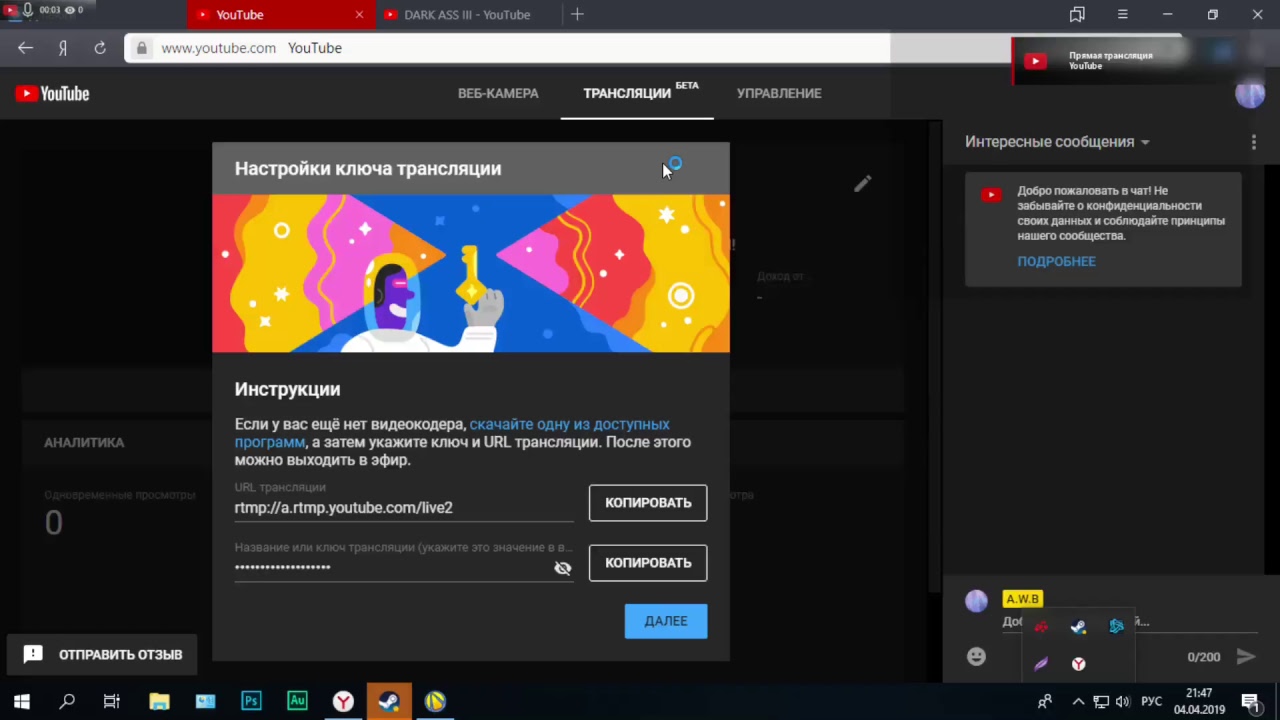Click the РУС language indicator
This screenshot has height=720, width=1280.
pos(1151,702)
